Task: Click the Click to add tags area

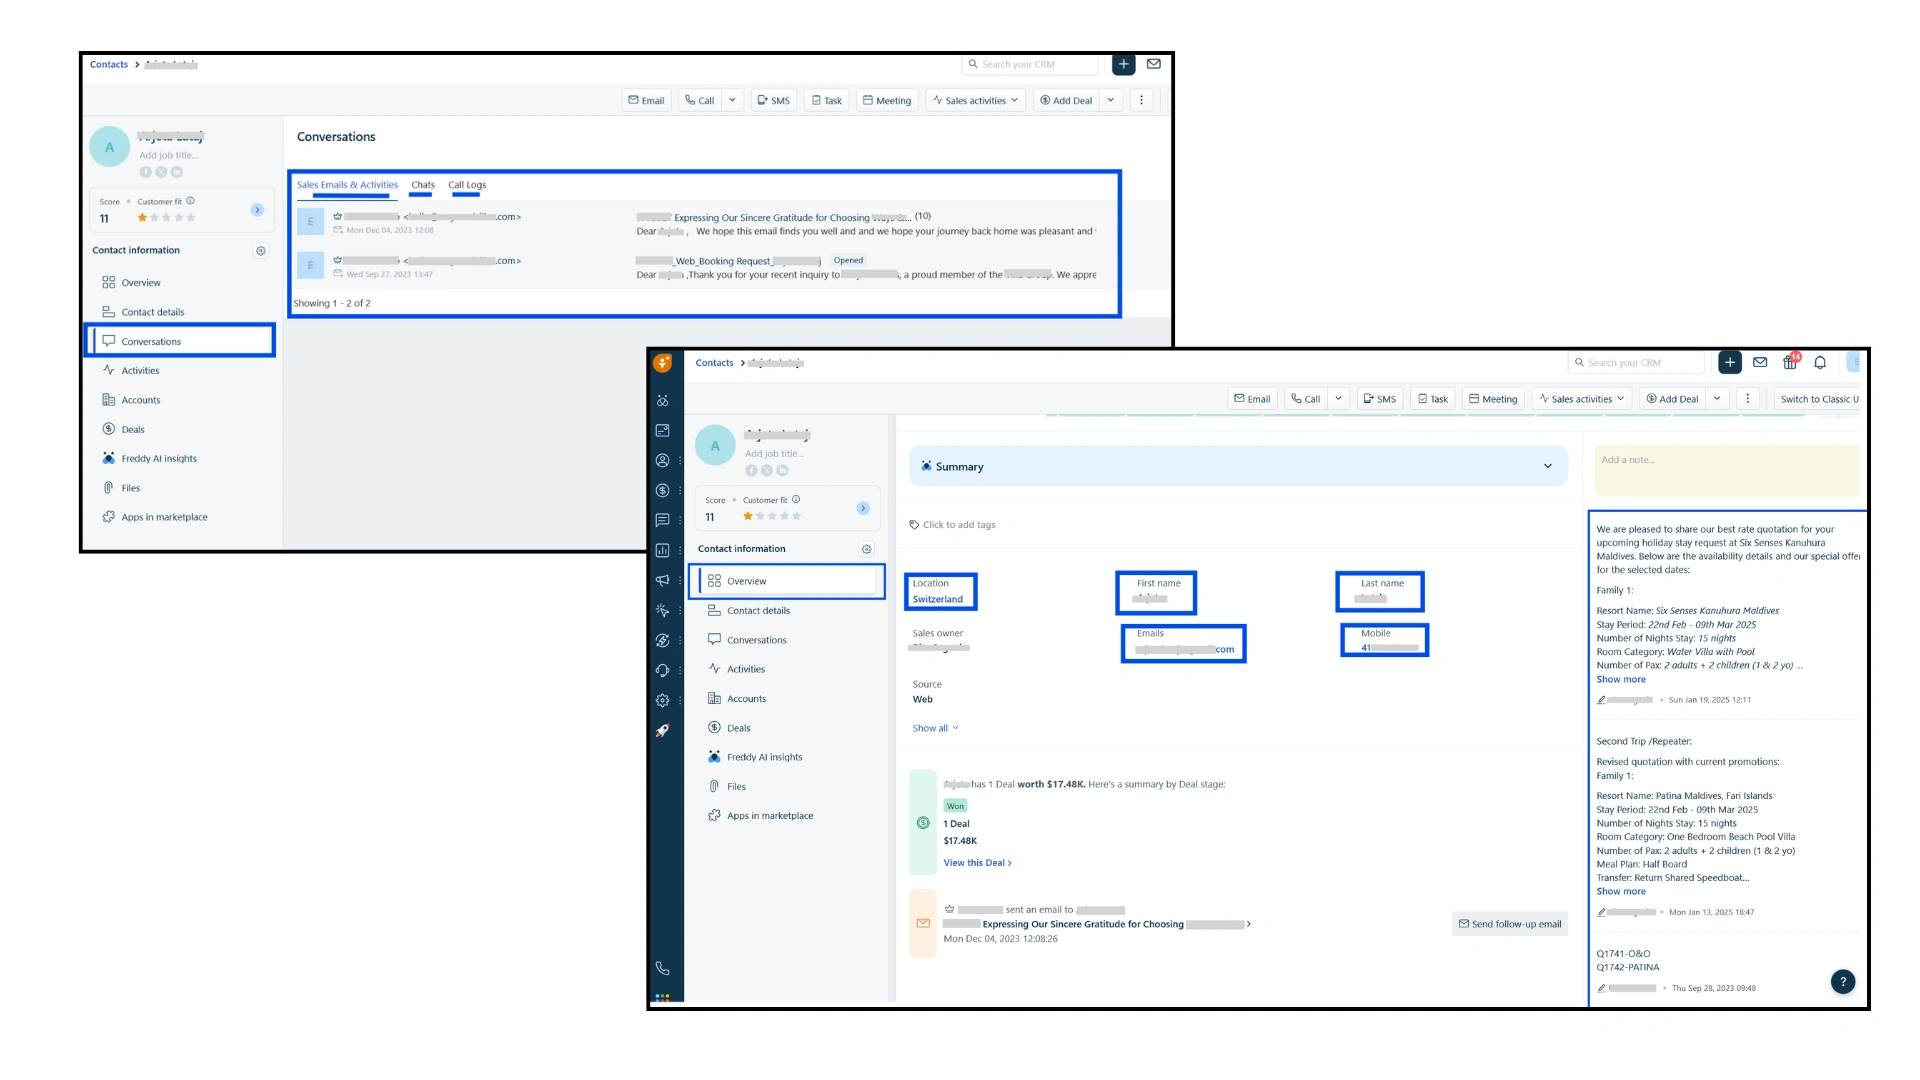Action: [x=958, y=525]
